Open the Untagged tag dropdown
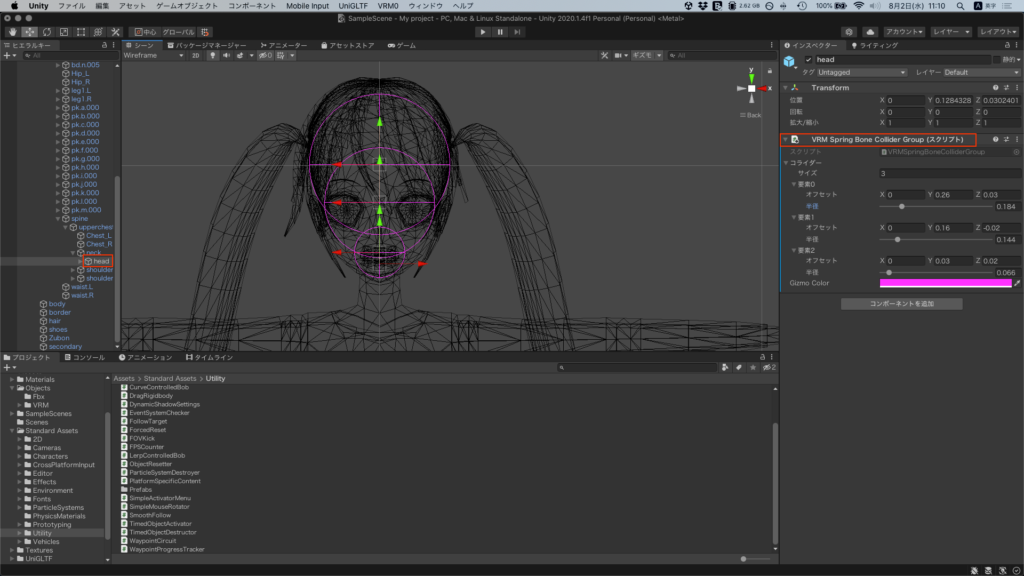Screen dimensions: 1024x576 (861, 73)
